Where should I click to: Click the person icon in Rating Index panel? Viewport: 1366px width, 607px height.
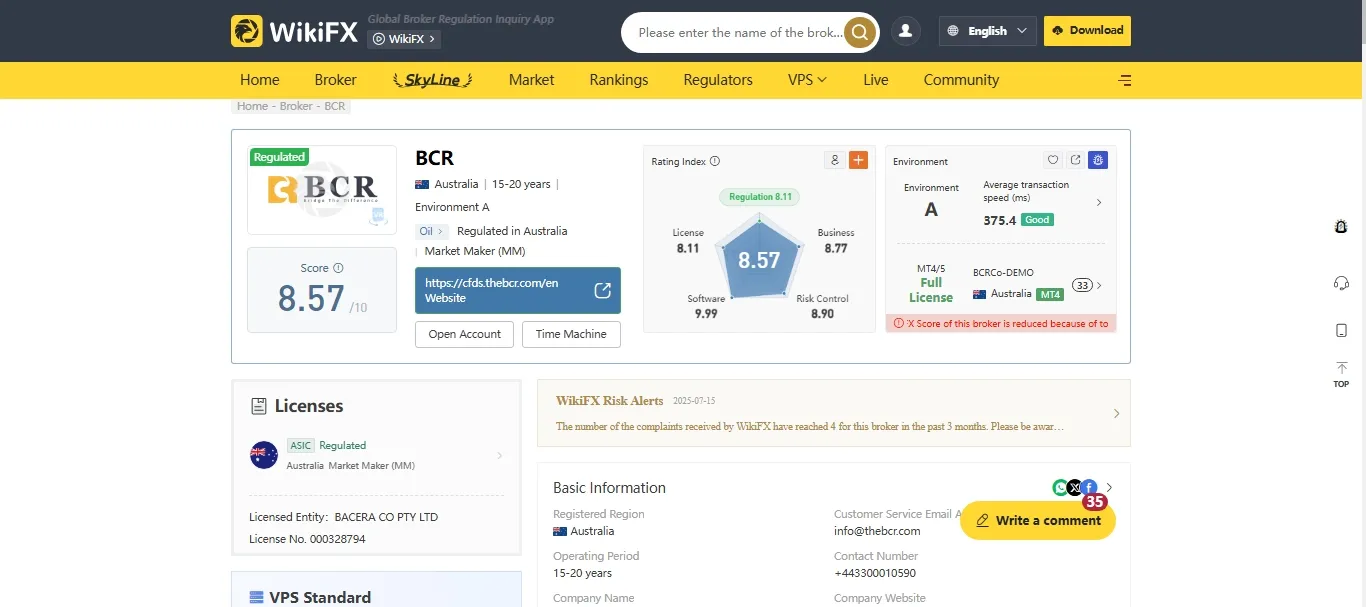tap(834, 160)
